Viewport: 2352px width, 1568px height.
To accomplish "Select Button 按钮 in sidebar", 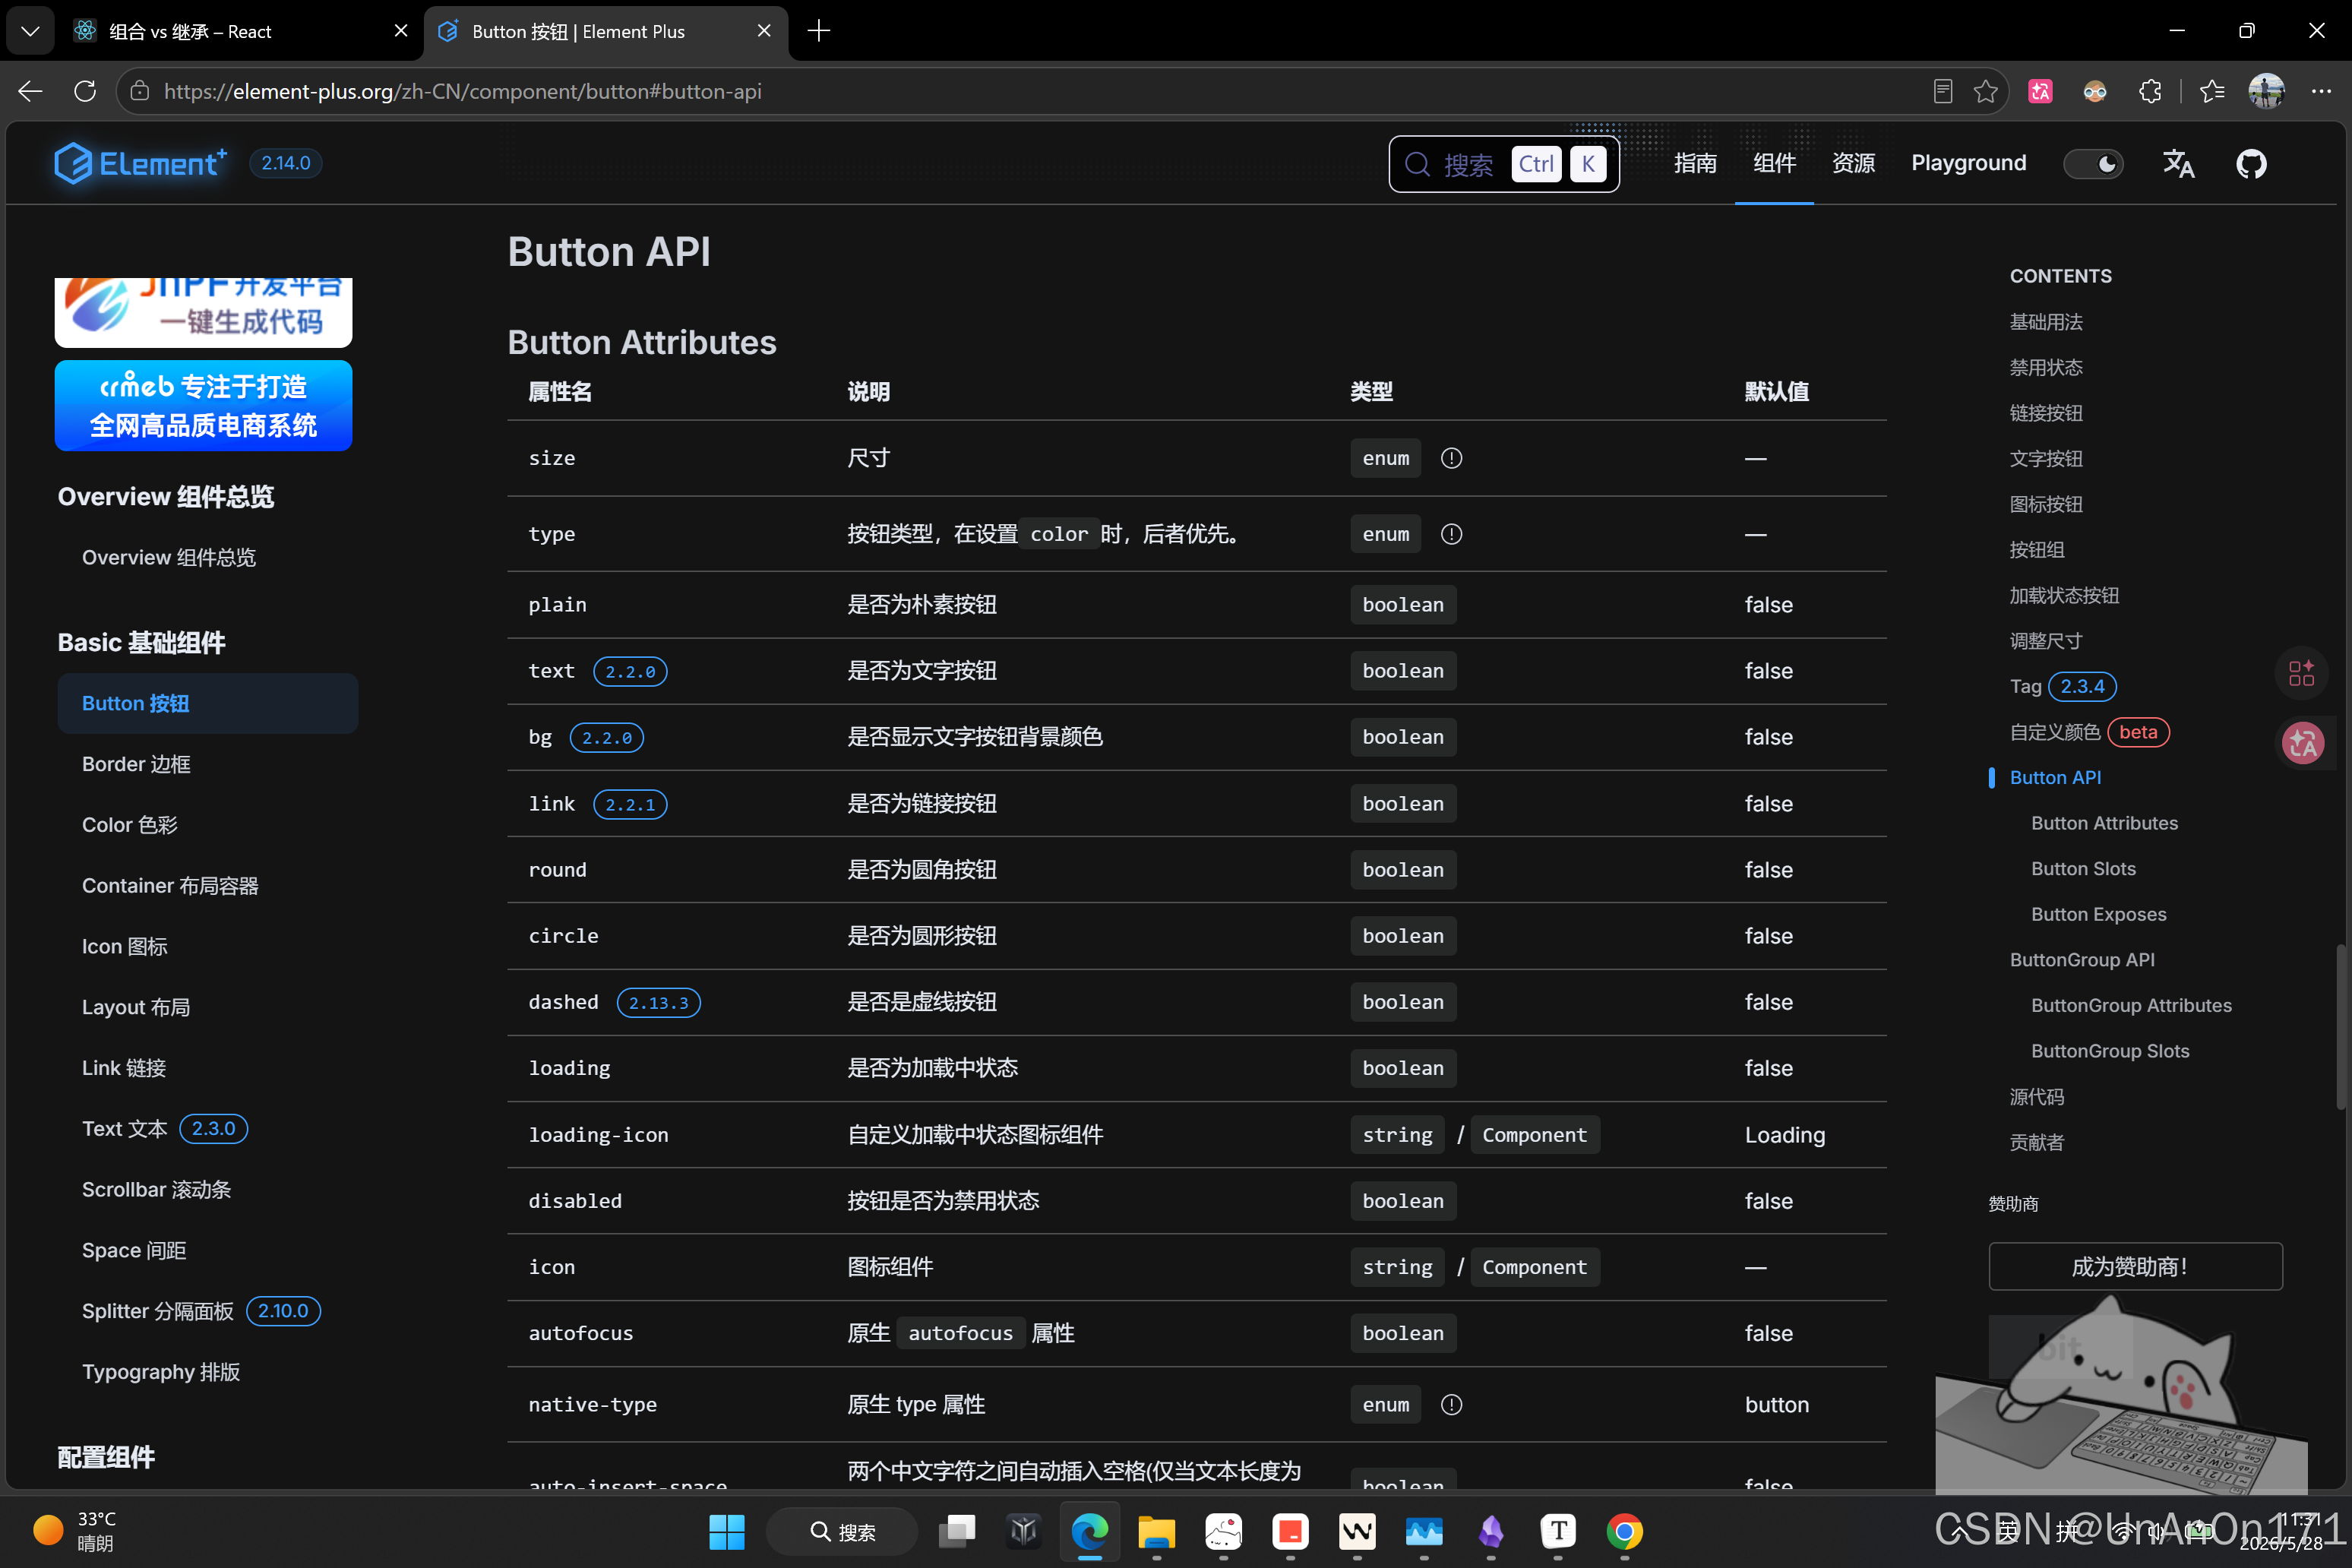I will coord(208,703).
